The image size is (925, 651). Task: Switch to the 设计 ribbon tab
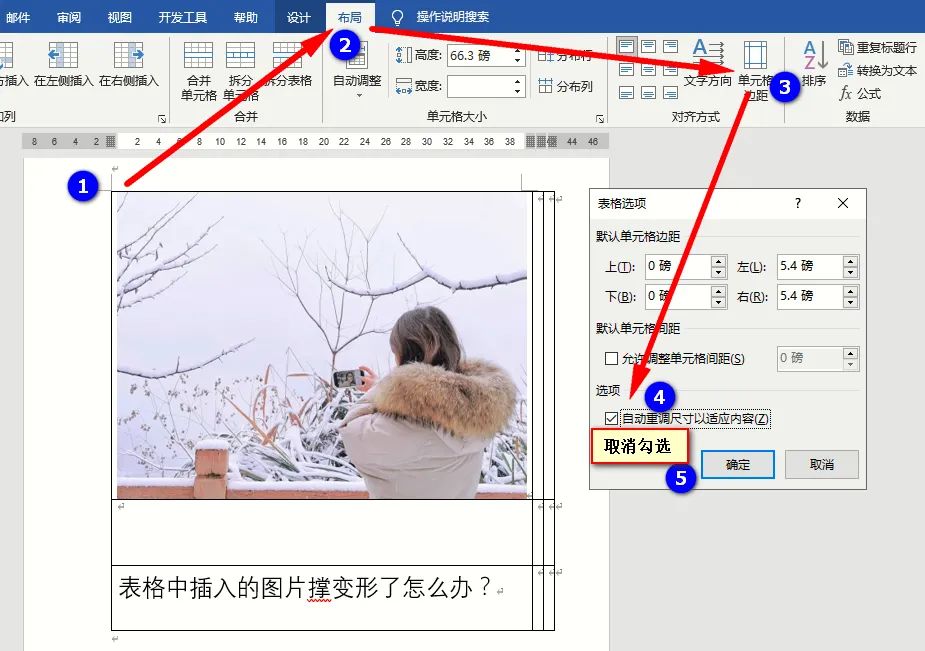298,16
